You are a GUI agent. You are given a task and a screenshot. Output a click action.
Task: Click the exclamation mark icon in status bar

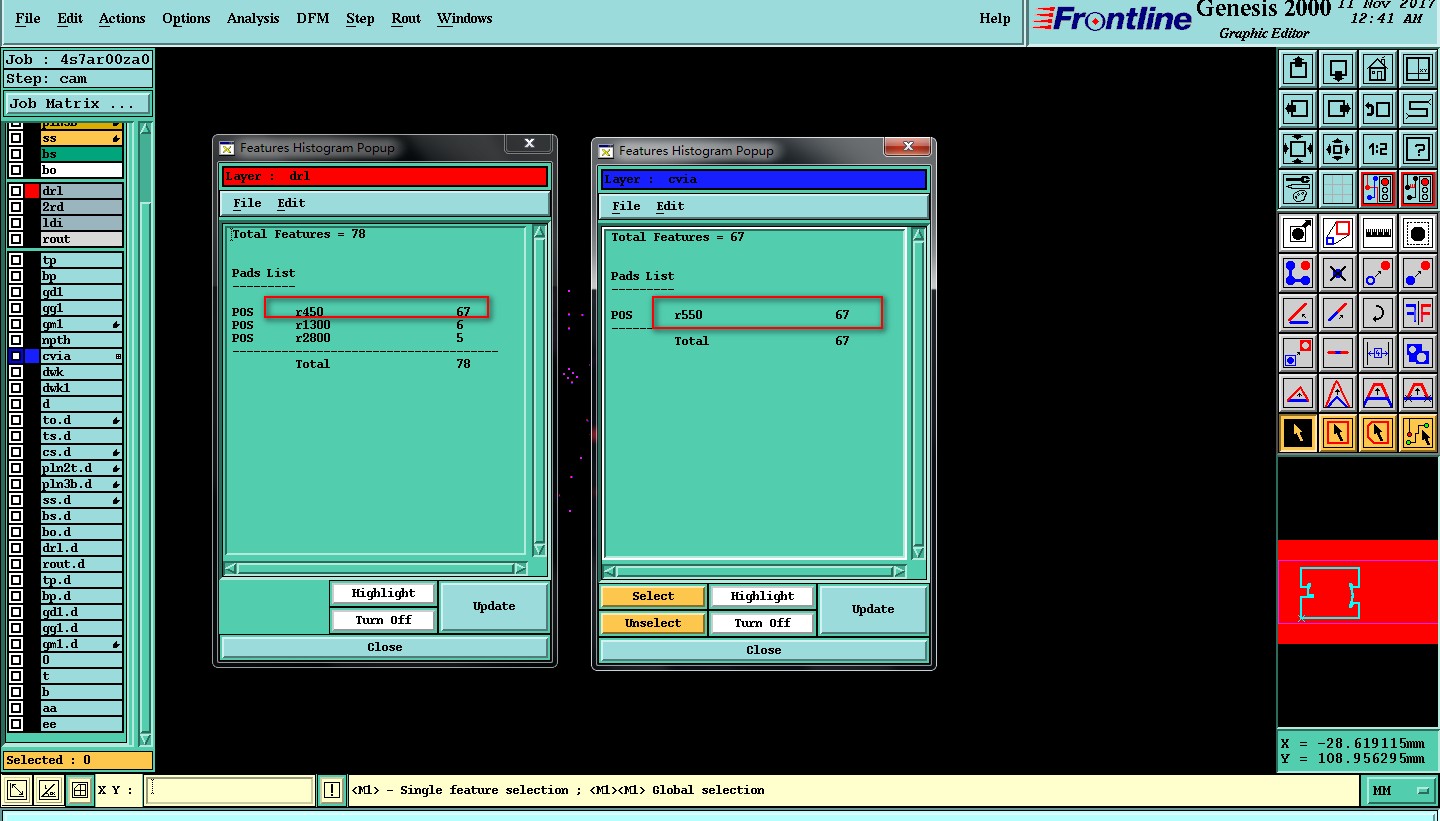click(332, 790)
